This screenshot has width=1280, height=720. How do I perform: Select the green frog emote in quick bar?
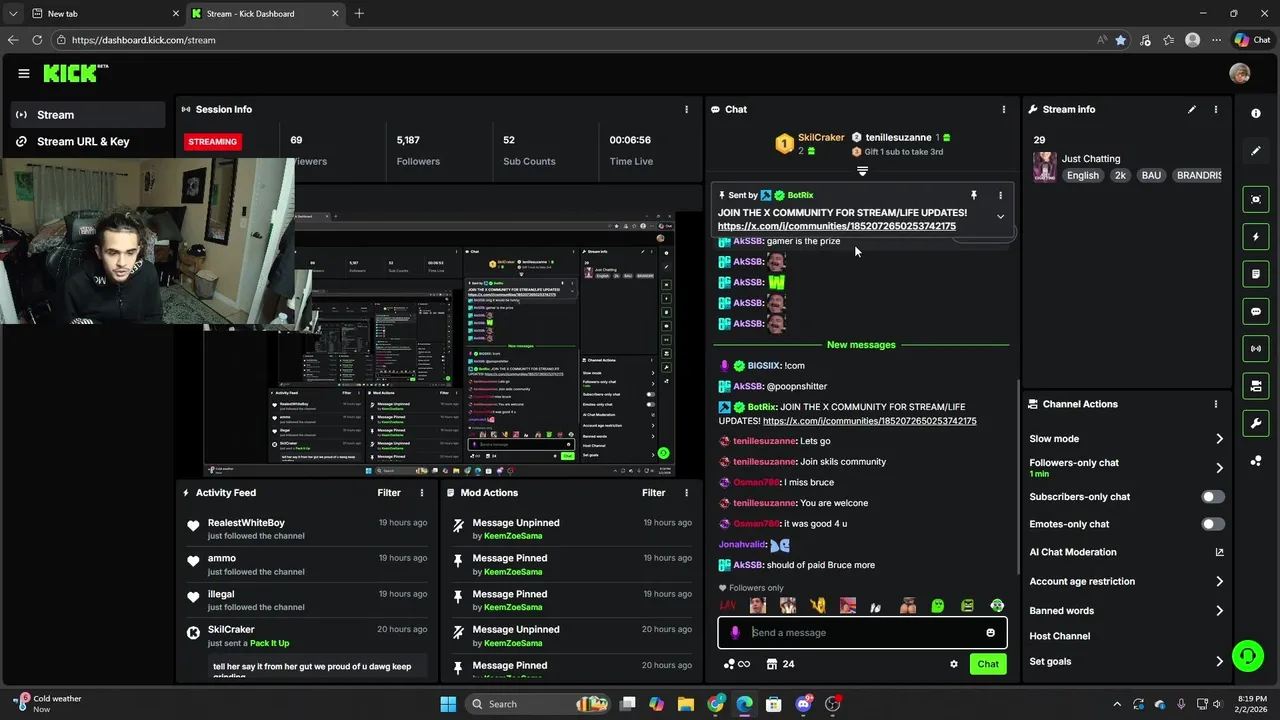(x=938, y=605)
